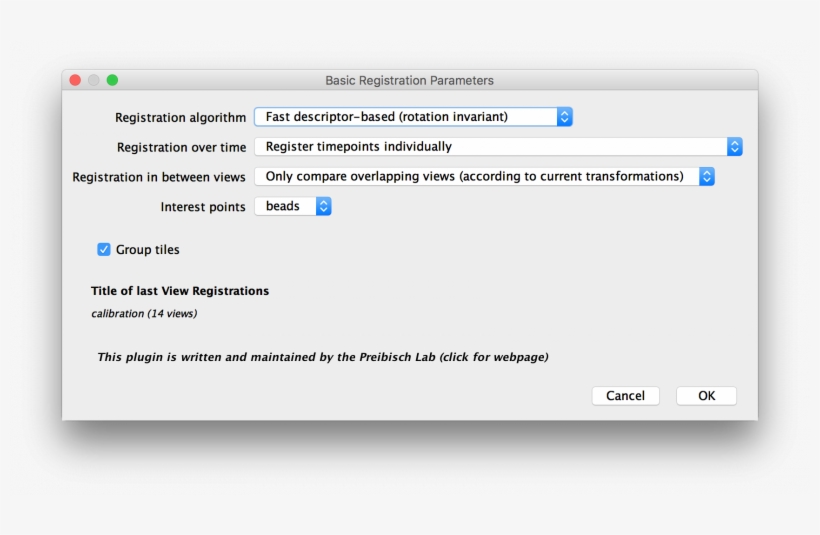Screen dimensions: 820x535
Task: Click the 'Interest points' label
Action: (x=203, y=207)
